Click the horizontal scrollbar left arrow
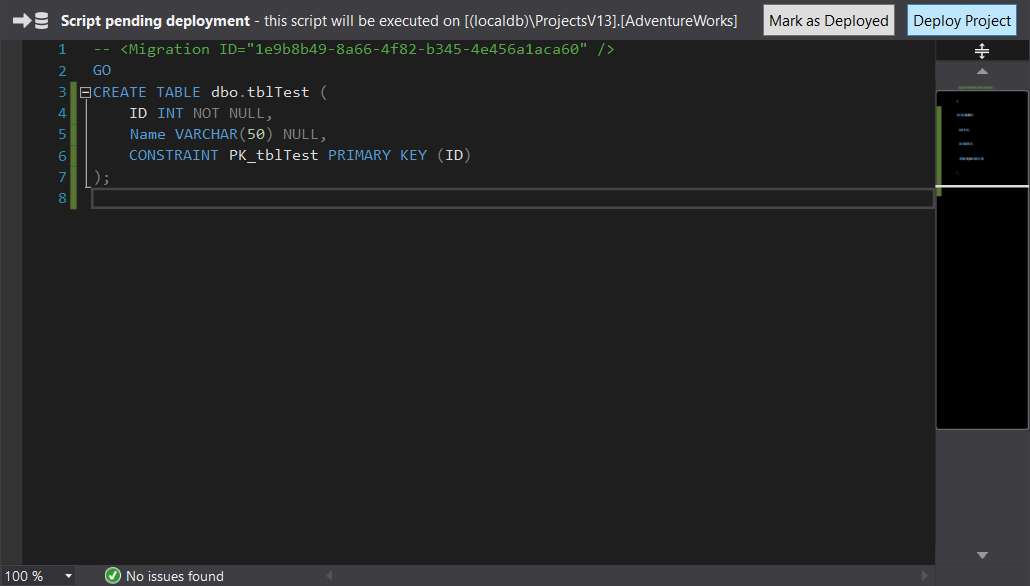This screenshot has width=1030, height=586. pyautogui.click(x=328, y=576)
